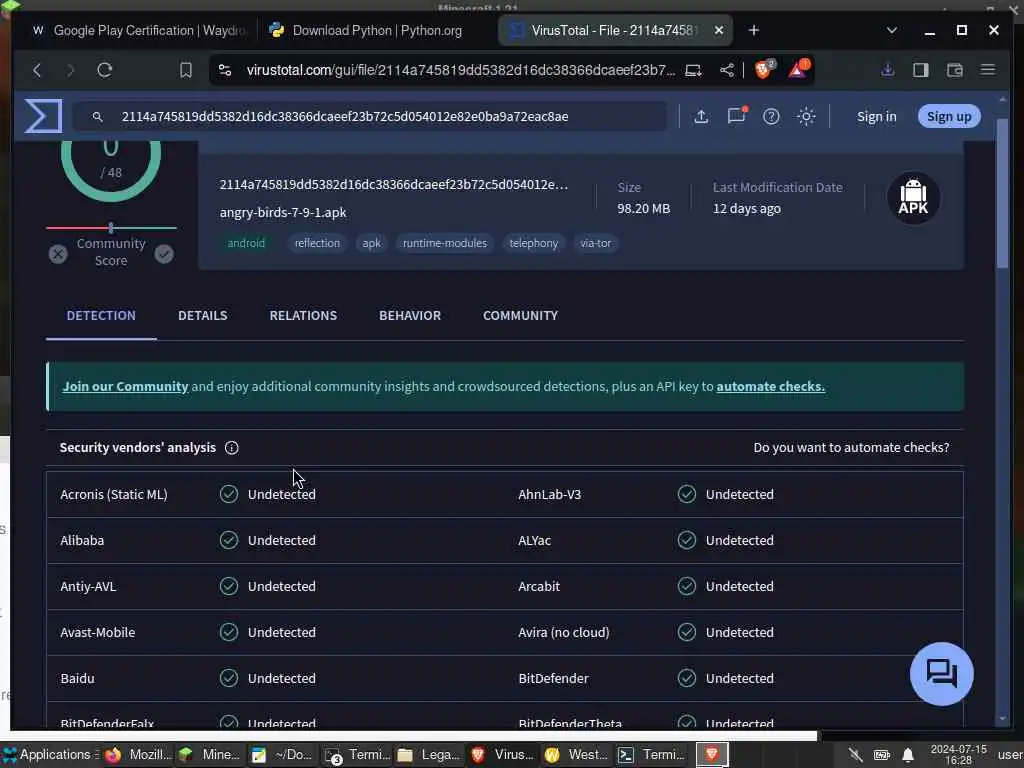
Task: Open the help question mark icon
Action: [771, 116]
